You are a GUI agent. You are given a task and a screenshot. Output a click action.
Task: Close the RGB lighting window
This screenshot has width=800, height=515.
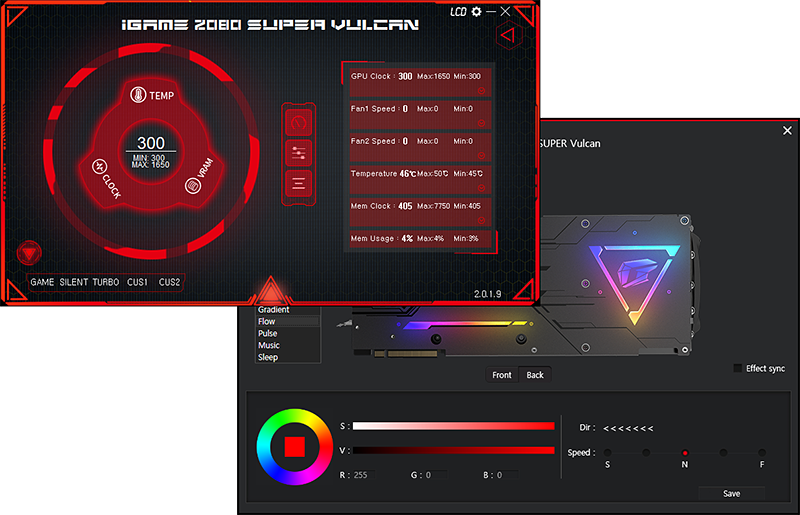pyautogui.click(x=787, y=131)
